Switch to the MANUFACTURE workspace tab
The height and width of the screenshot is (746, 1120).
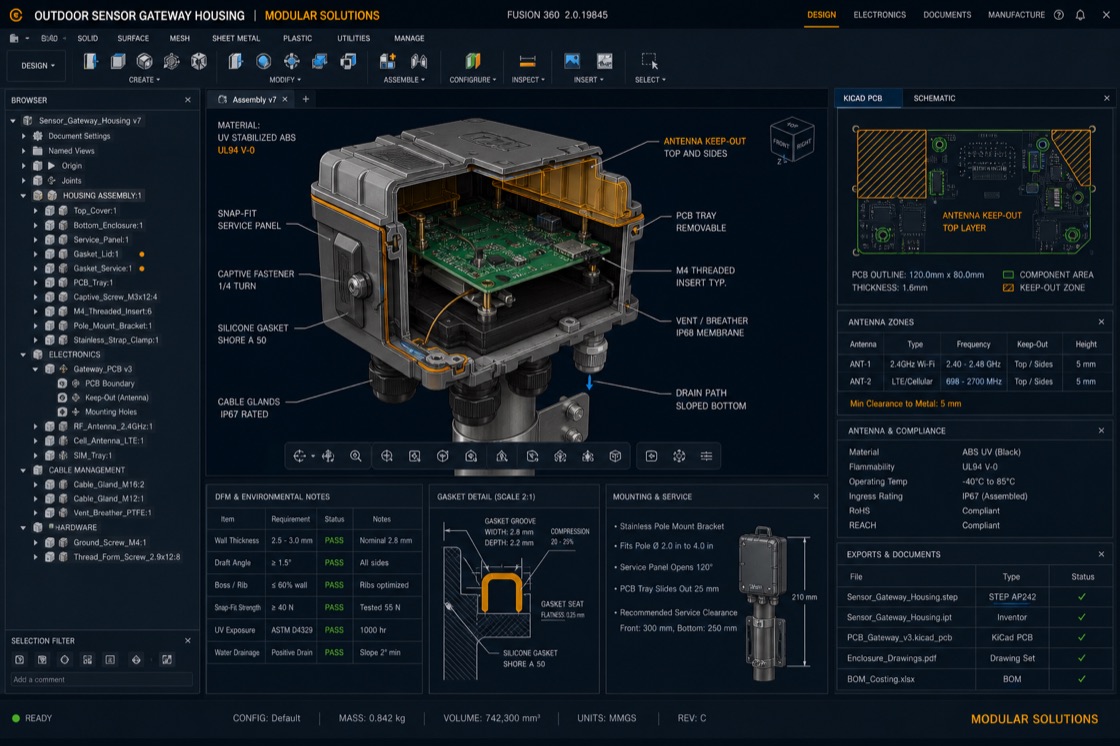[x=1016, y=15]
